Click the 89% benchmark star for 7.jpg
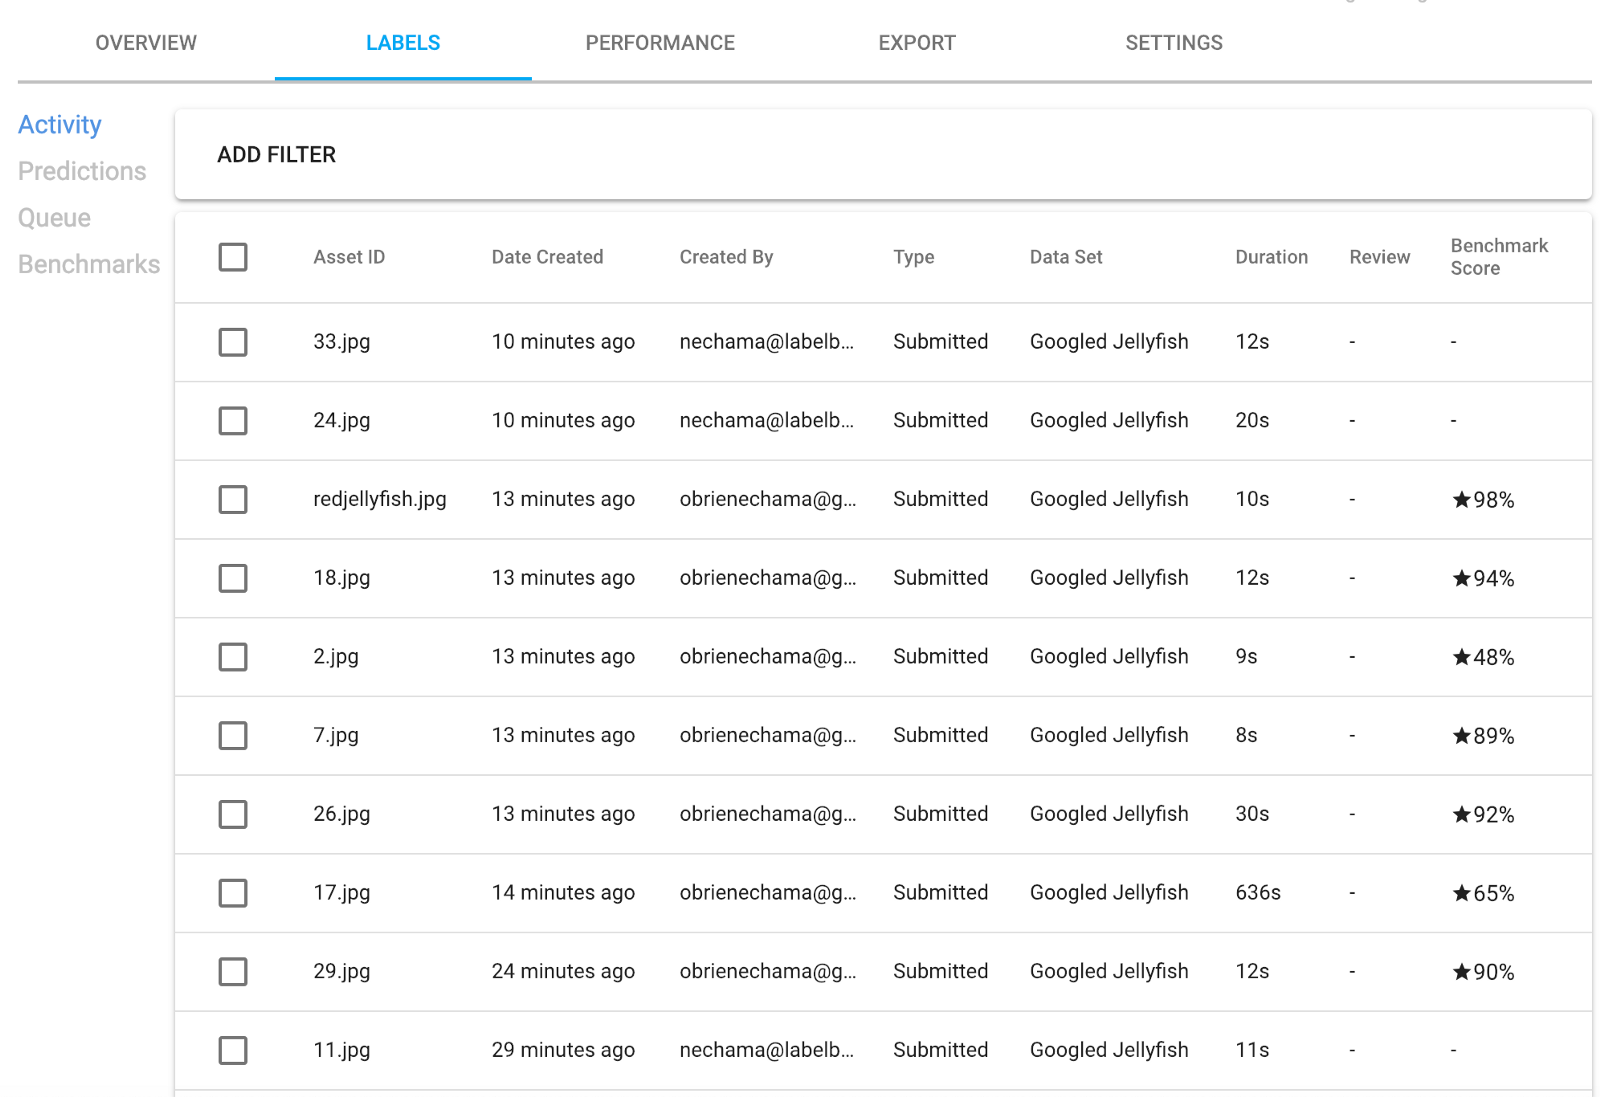This screenshot has width=1600, height=1097. (x=1461, y=736)
